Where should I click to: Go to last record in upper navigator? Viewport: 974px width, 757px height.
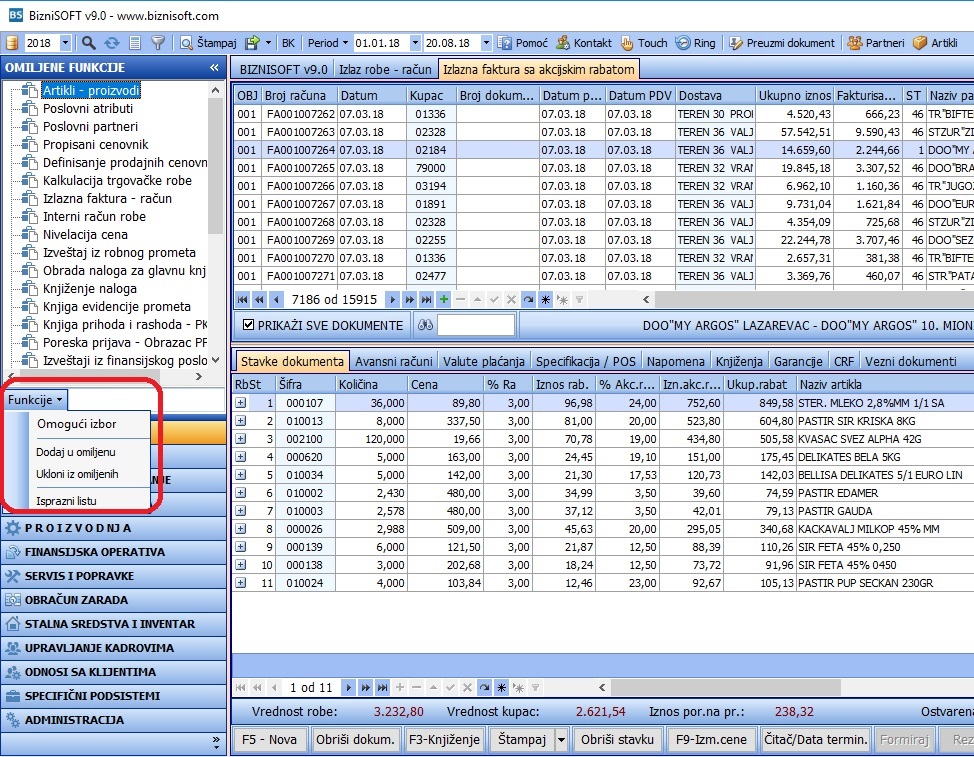coord(426,300)
